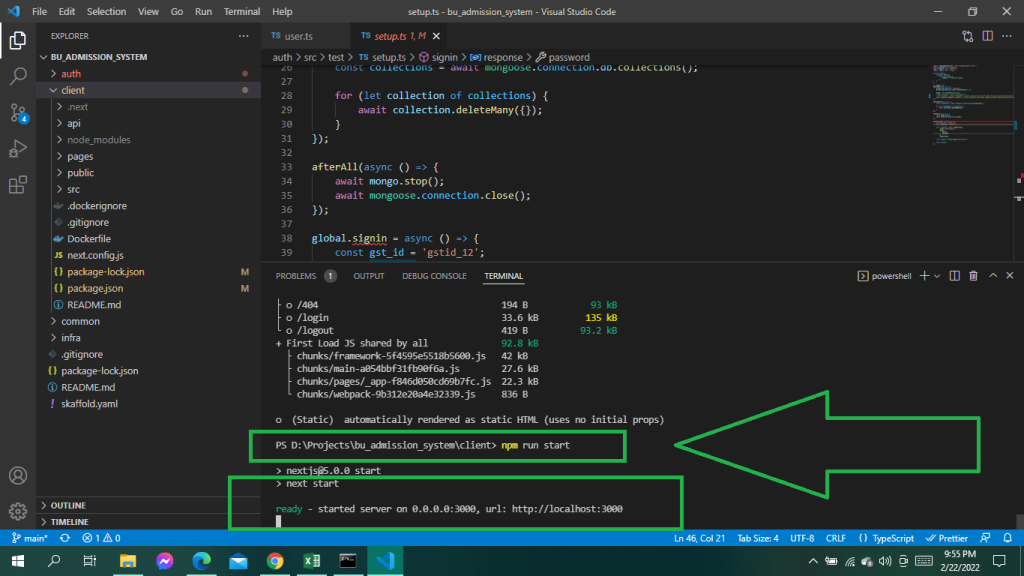Open the Terminal menu
Viewport: 1024px width, 576px height.
[x=242, y=12]
